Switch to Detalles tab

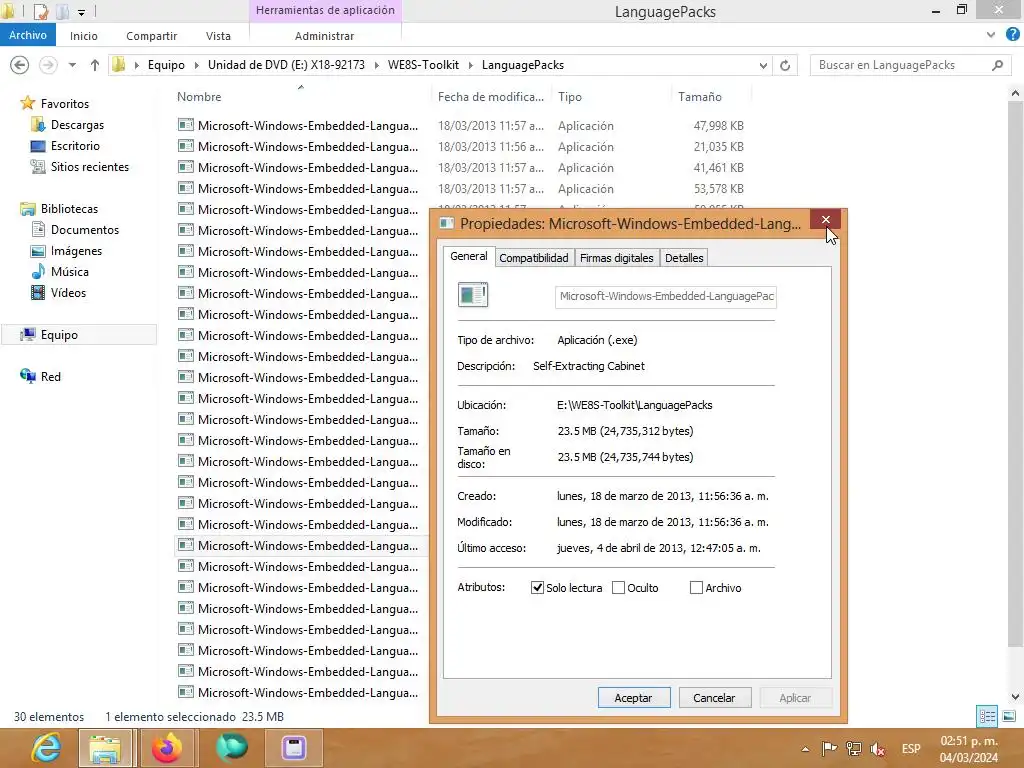click(x=684, y=258)
